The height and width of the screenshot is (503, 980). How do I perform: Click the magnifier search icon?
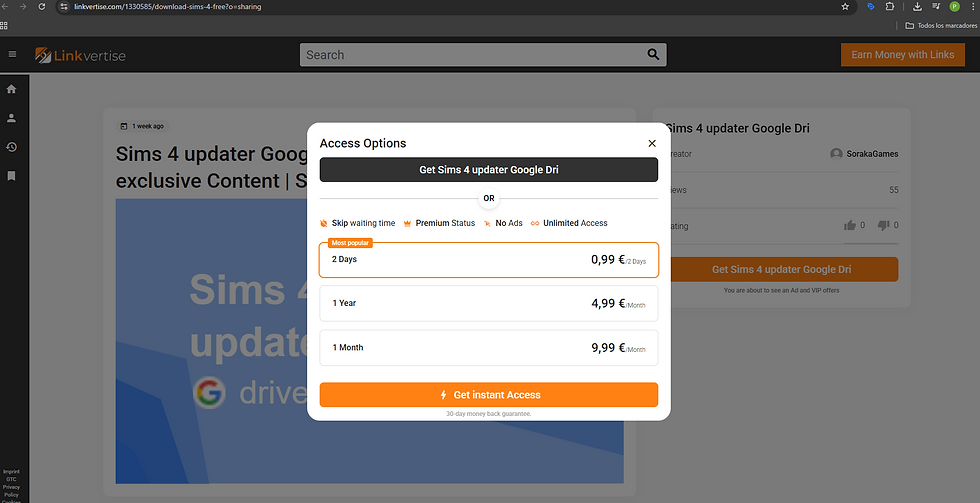pyautogui.click(x=653, y=54)
